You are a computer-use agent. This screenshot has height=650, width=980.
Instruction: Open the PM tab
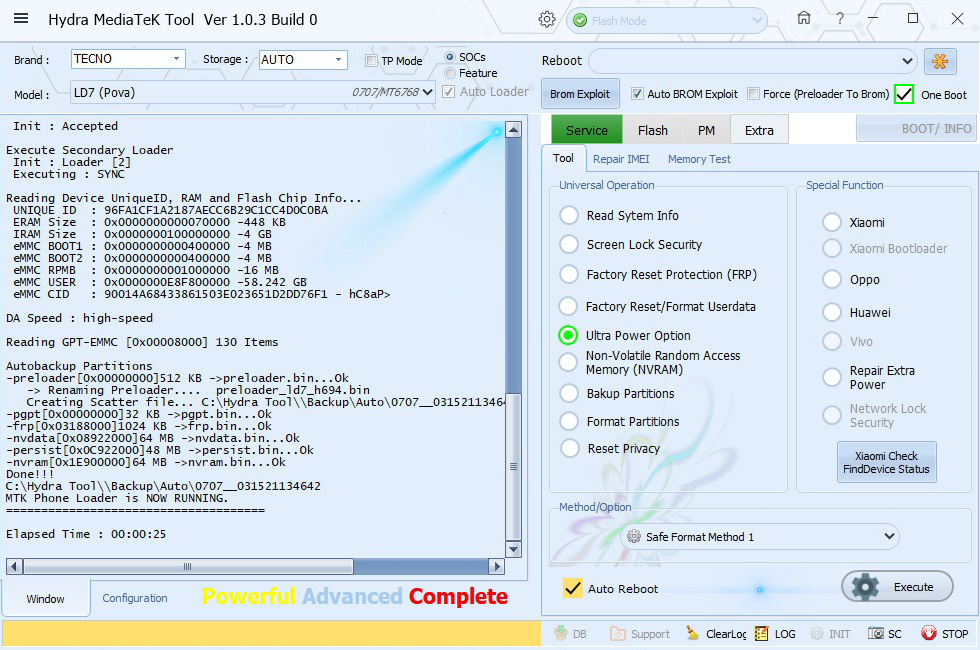[x=706, y=130]
